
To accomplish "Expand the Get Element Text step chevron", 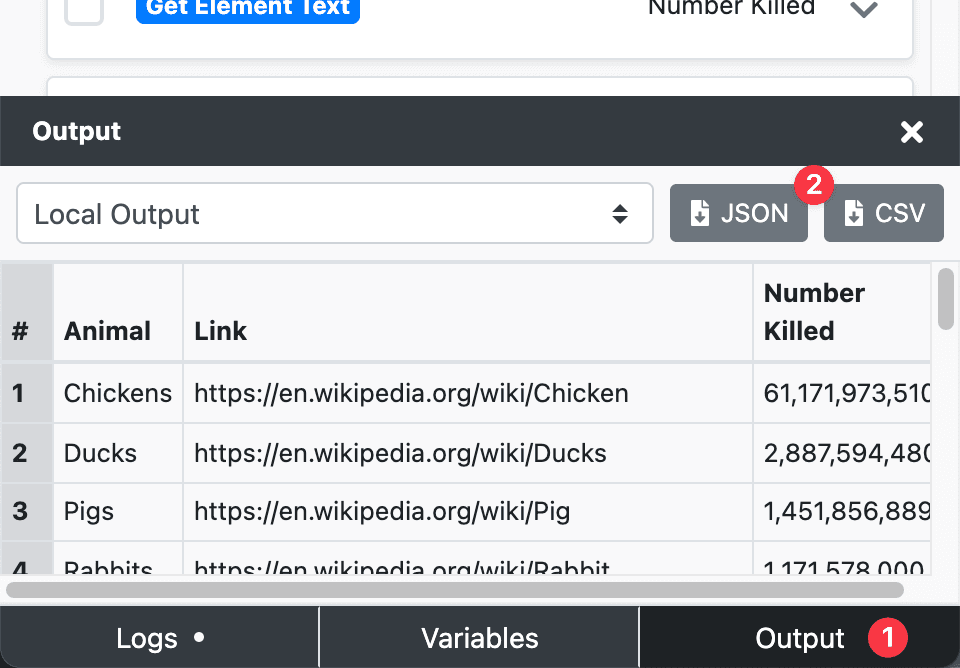I will click(x=863, y=10).
